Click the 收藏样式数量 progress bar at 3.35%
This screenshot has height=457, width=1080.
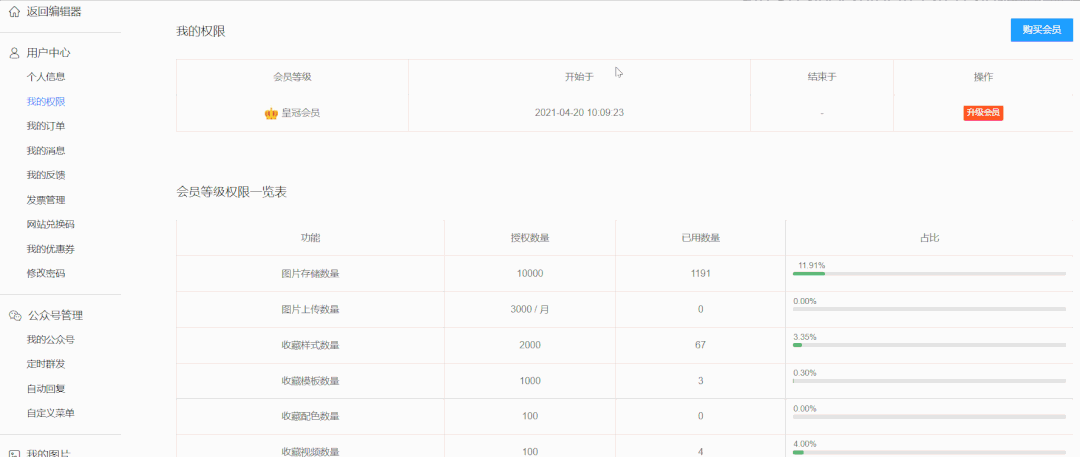[929, 345]
